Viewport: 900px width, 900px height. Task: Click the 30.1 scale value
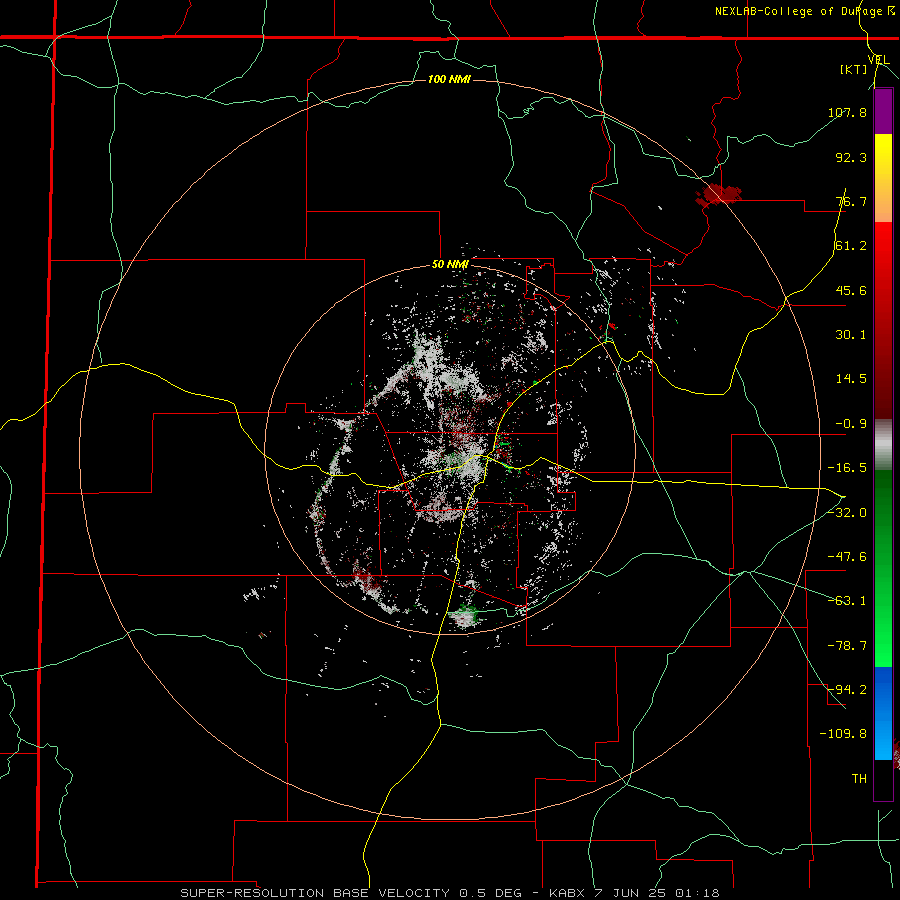851,335
